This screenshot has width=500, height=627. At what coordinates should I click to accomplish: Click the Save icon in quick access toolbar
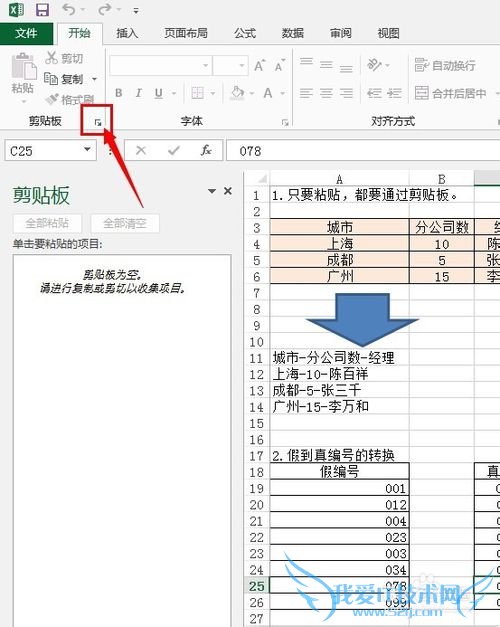click(42, 10)
